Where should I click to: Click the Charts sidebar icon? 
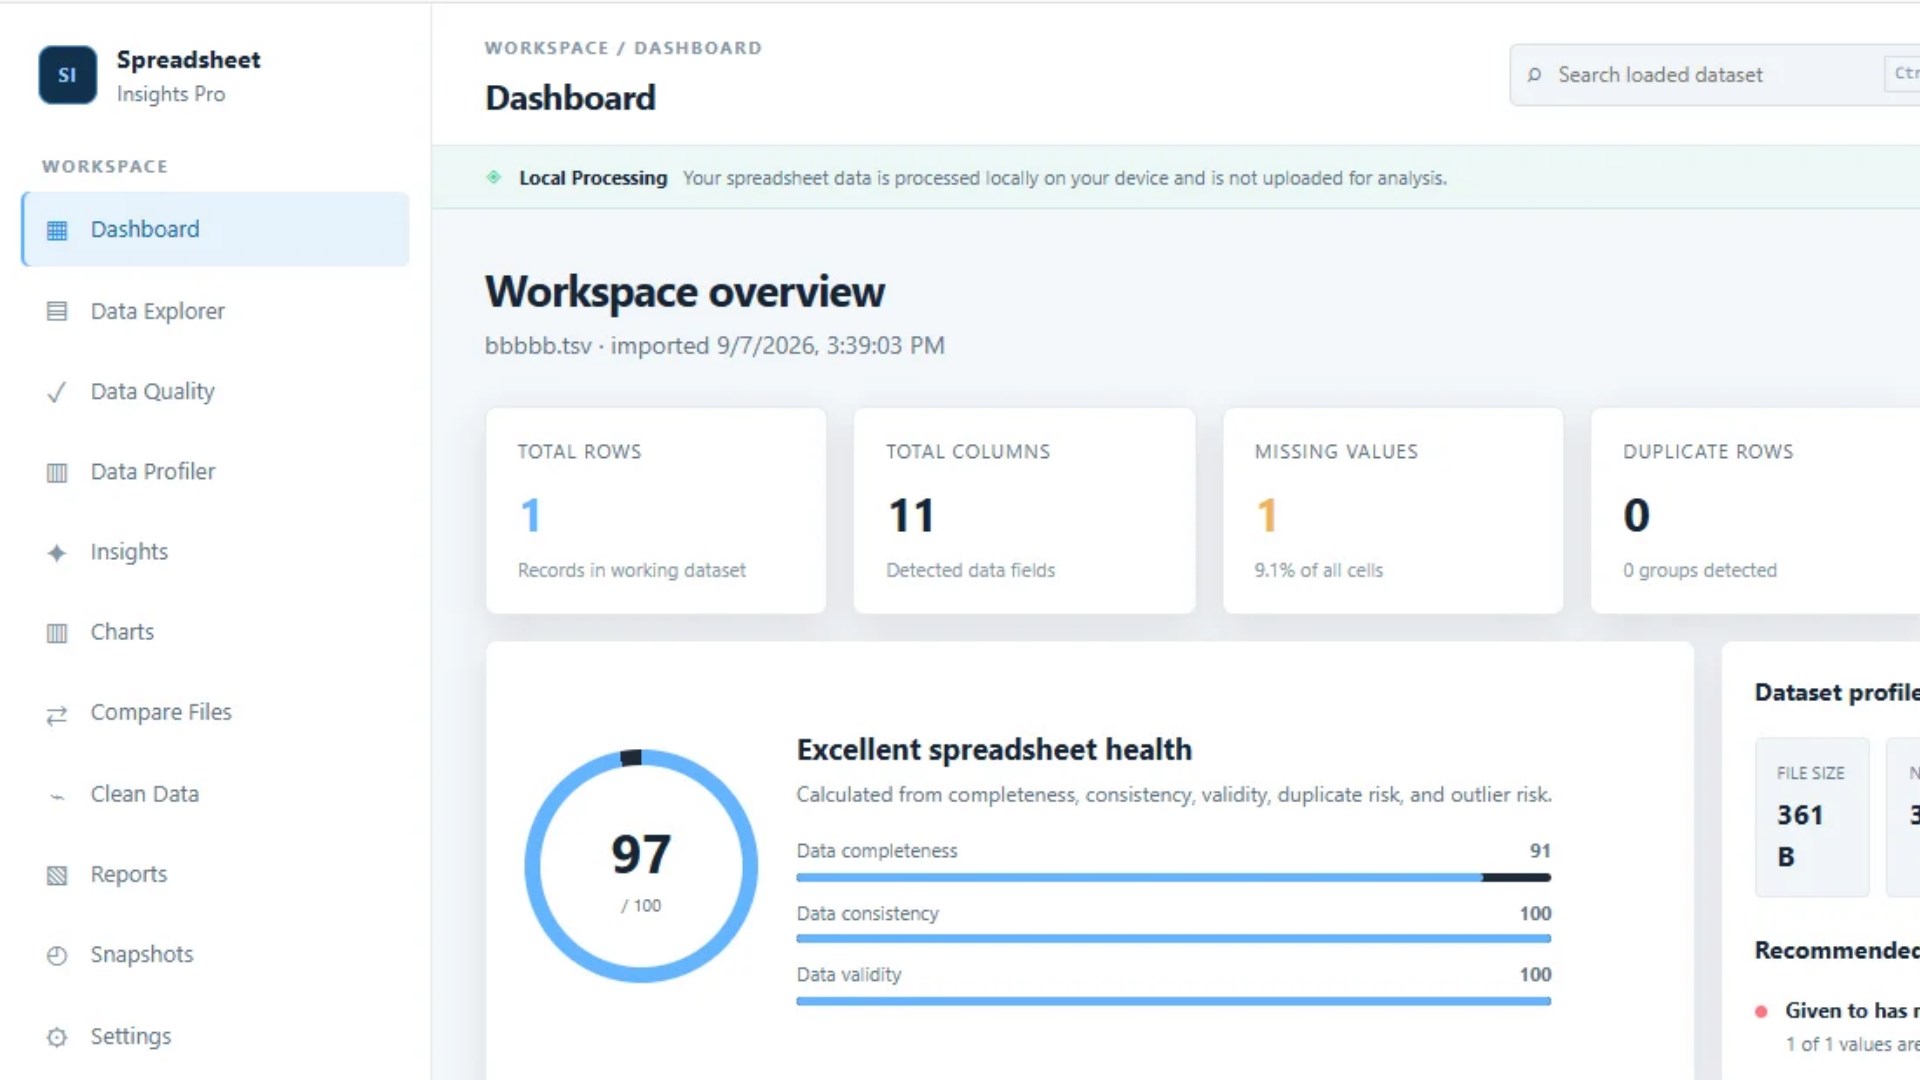57,632
